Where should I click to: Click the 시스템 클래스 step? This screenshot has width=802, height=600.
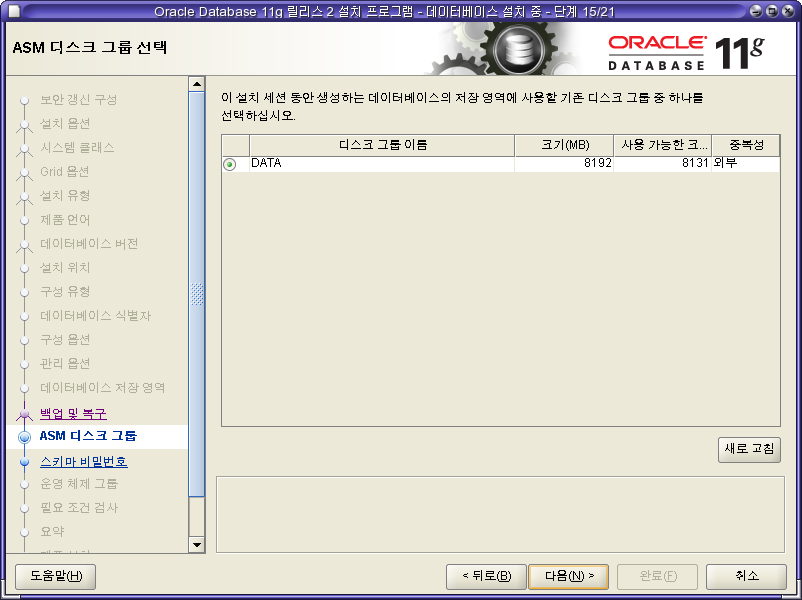click(77, 148)
